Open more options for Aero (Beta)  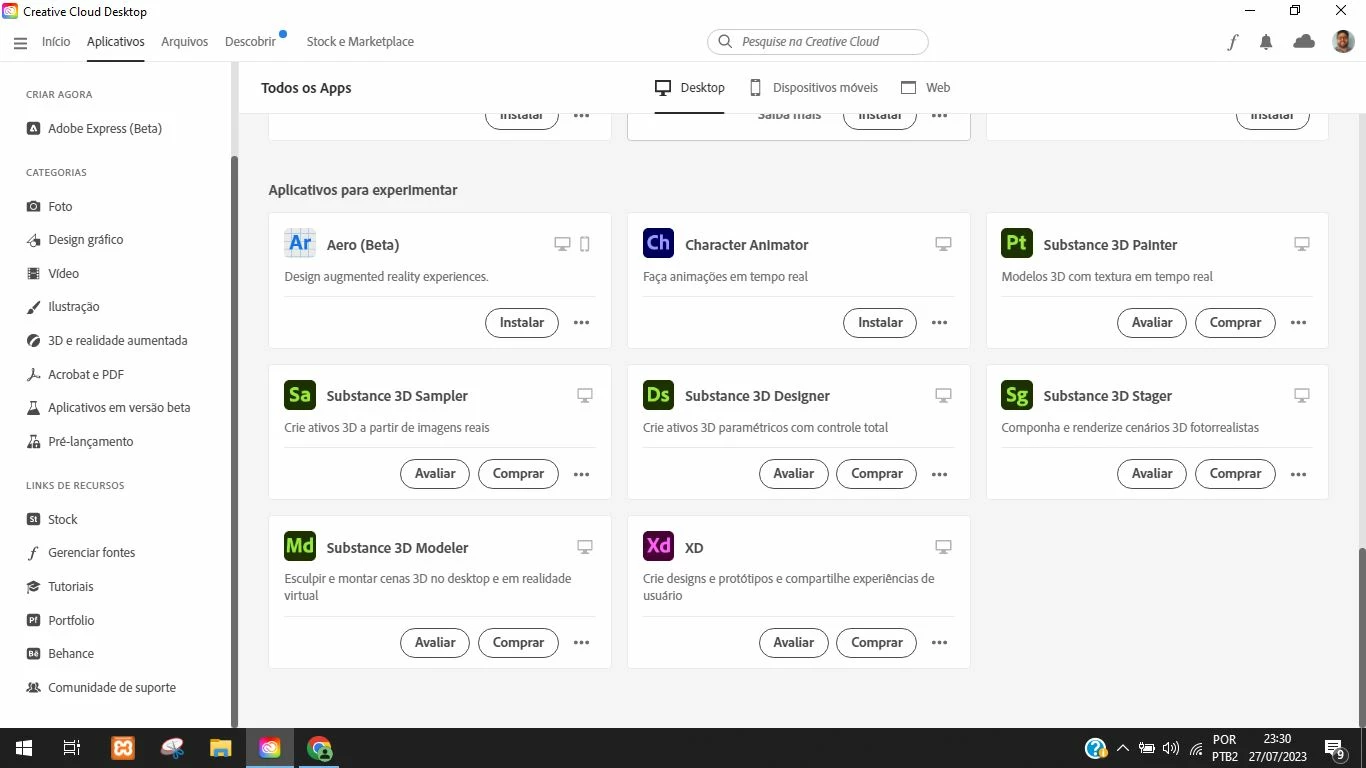click(x=581, y=322)
